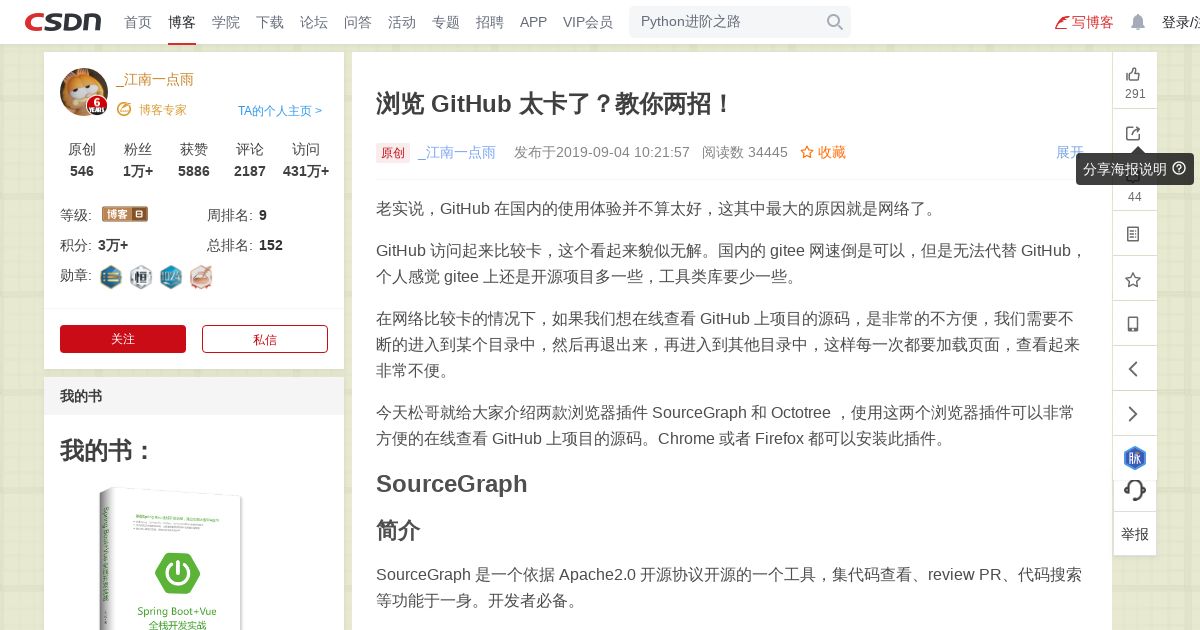
Task: Click the headset customer service icon
Action: 1135,490
